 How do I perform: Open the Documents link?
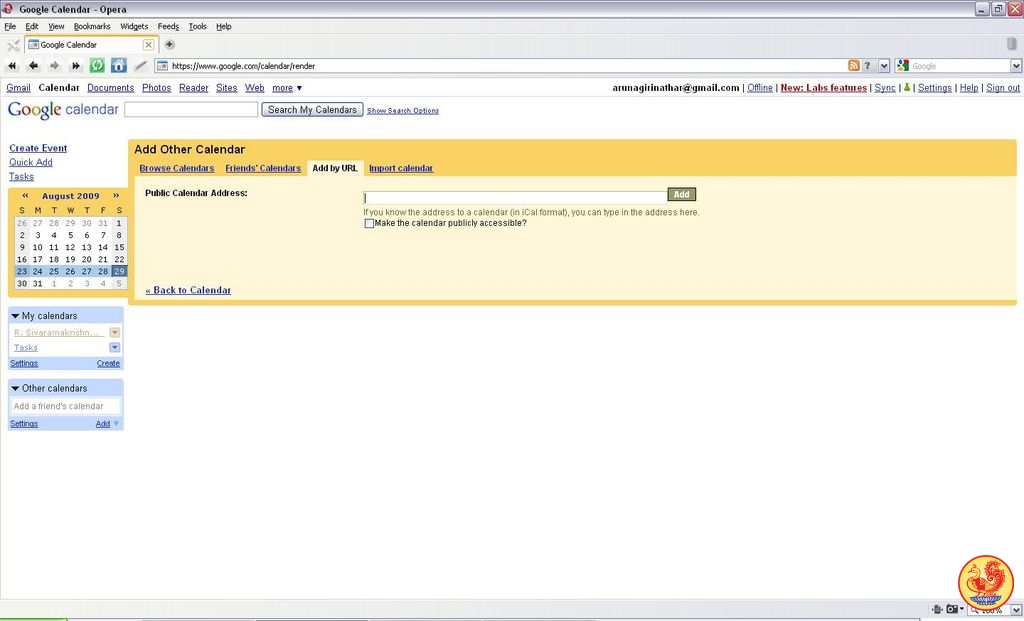110,88
